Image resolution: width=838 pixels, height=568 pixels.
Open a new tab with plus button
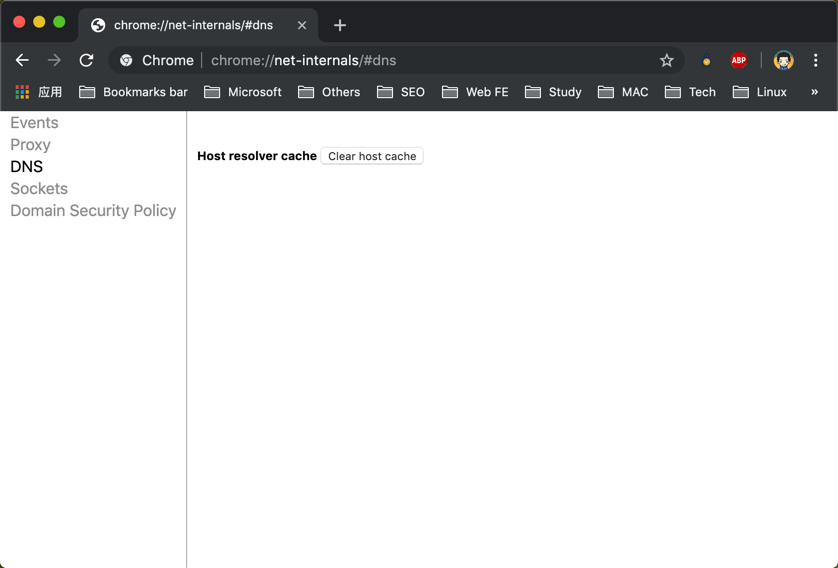point(340,25)
